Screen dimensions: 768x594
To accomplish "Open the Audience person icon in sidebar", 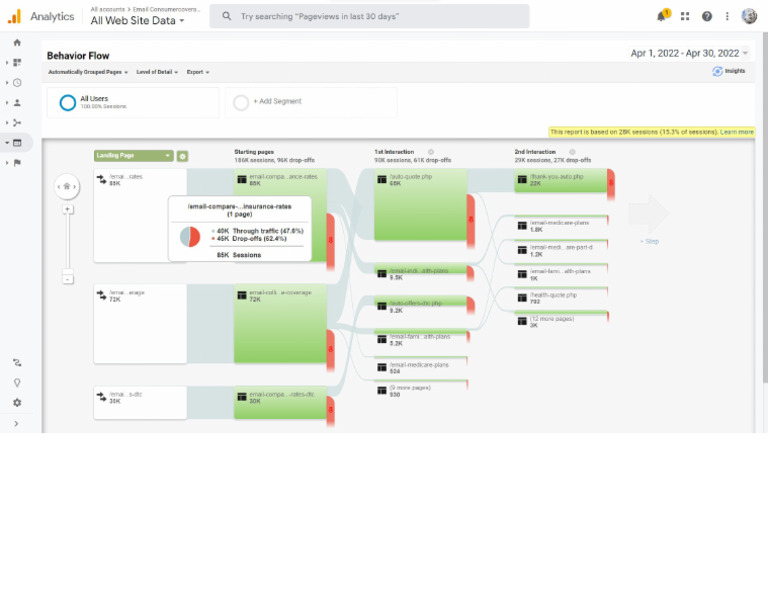I will coord(17,103).
